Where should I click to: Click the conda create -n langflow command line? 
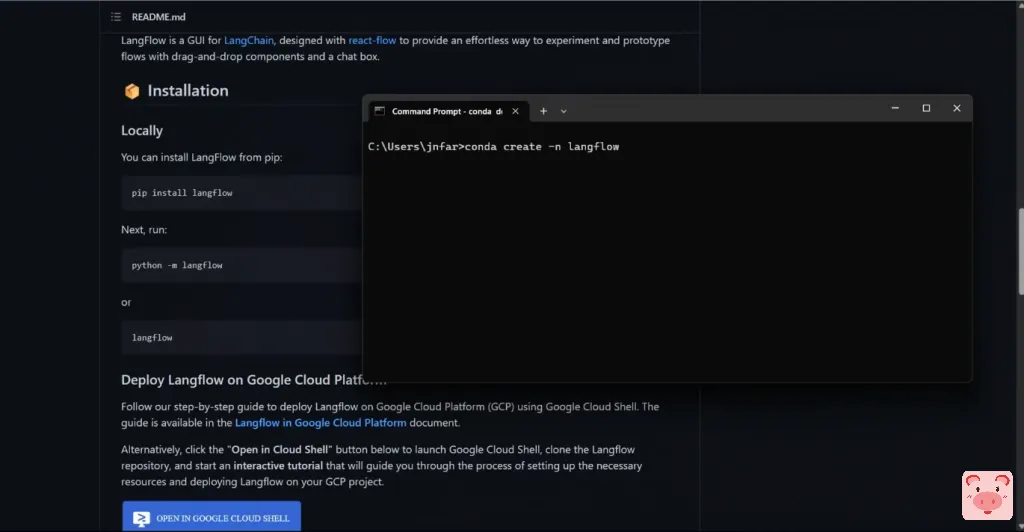493,147
